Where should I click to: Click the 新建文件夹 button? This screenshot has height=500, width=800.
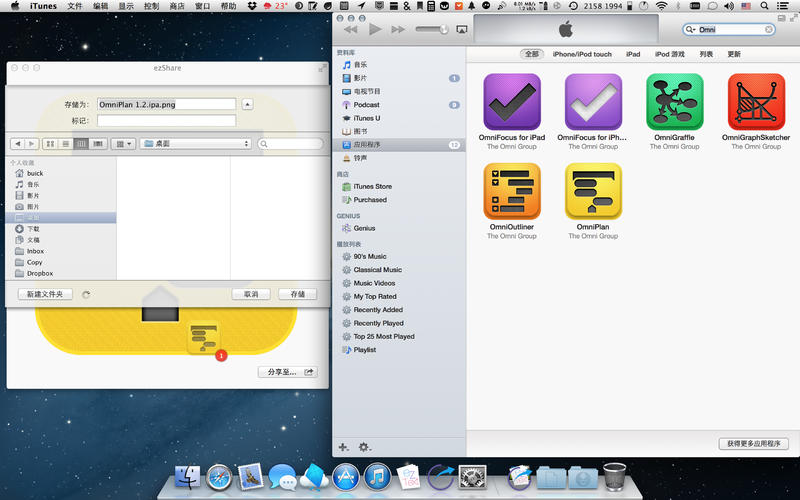tap(45, 294)
